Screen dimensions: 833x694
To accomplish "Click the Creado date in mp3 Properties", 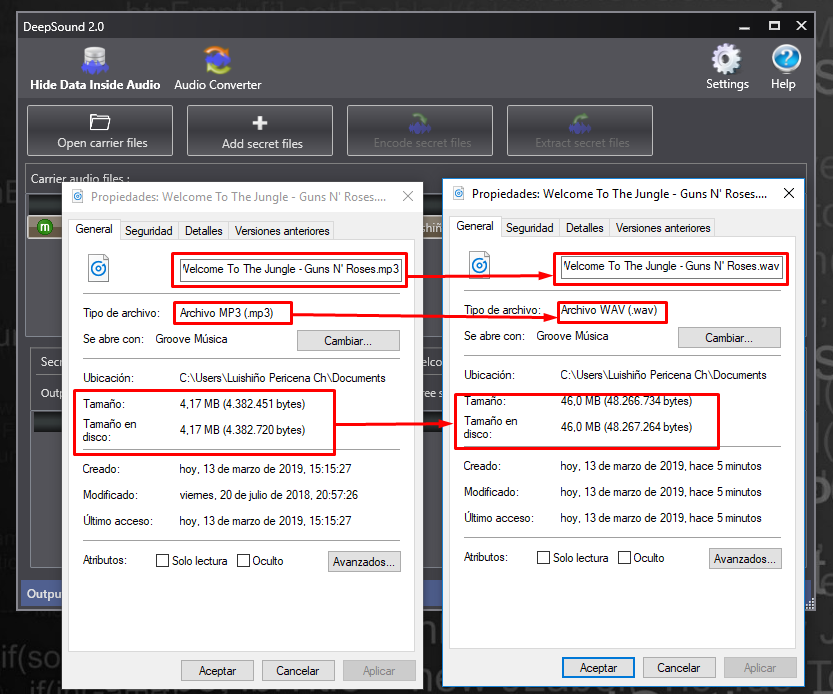I will pyautogui.click(x=265, y=469).
